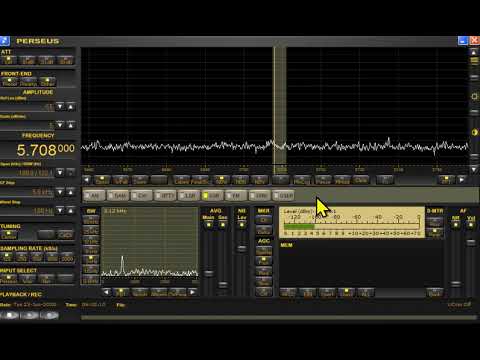Adjust the AF Vol slider
Screen dimensions: 480x360
471,243
